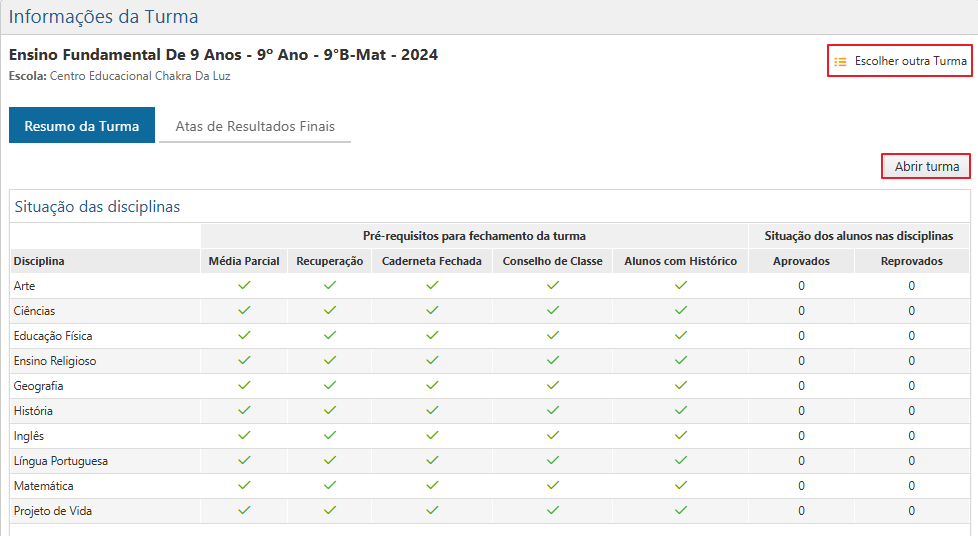978x536 pixels.
Task: Click the Alunos com Histórico checkmark for Projeto de Vida
Action: (x=680, y=510)
